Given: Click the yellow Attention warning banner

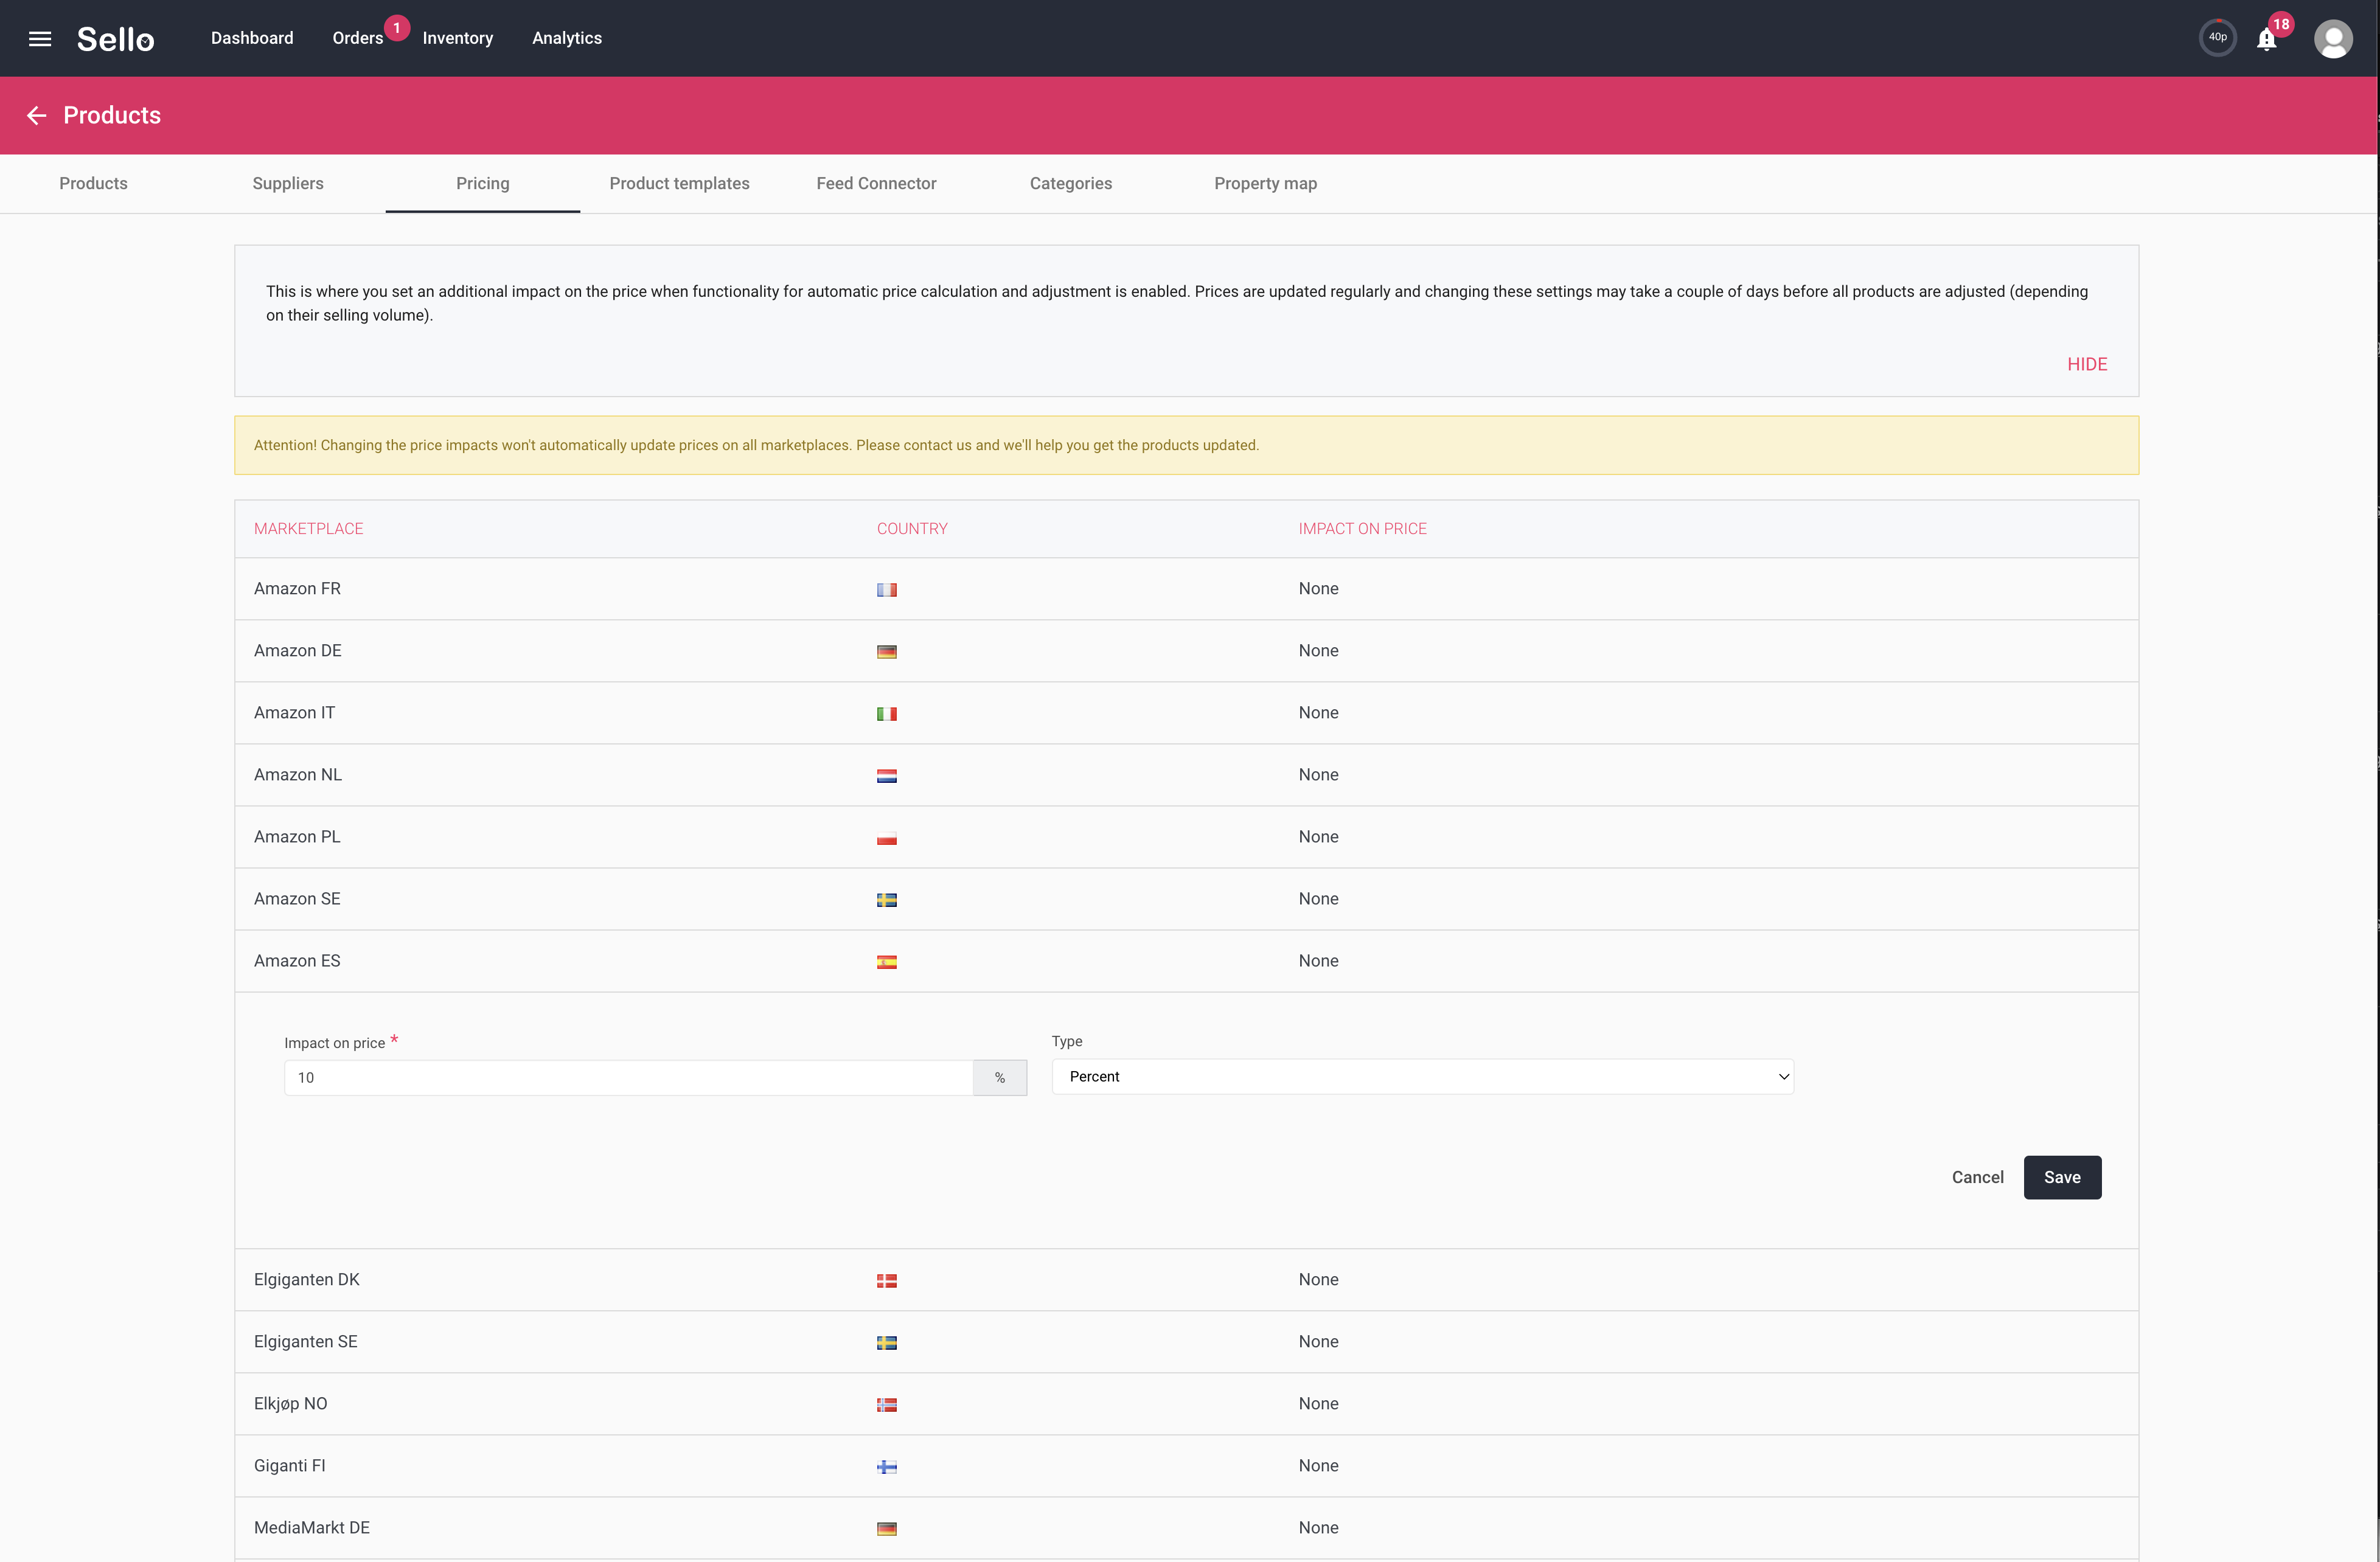Looking at the screenshot, I should coord(1186,445).
